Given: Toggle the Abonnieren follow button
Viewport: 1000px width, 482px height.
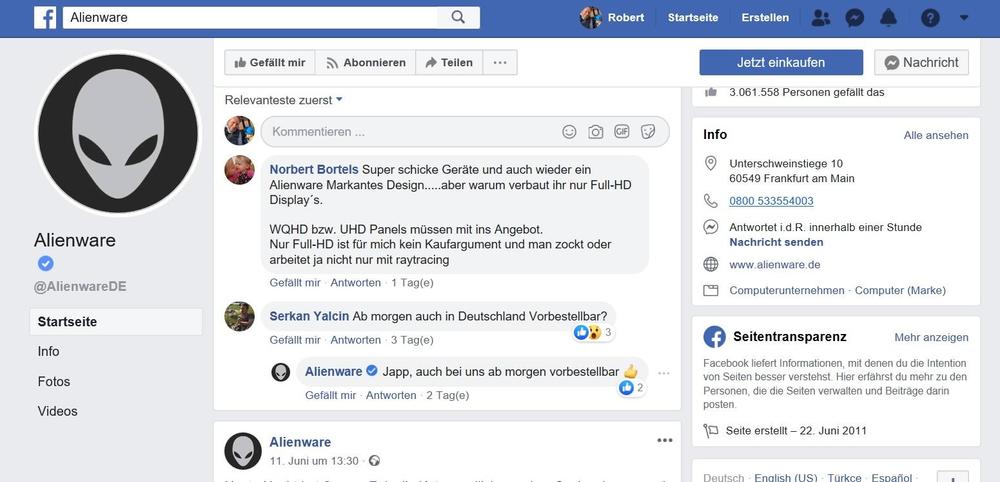Looking at the screenshot, I should (x=365, y=62).
